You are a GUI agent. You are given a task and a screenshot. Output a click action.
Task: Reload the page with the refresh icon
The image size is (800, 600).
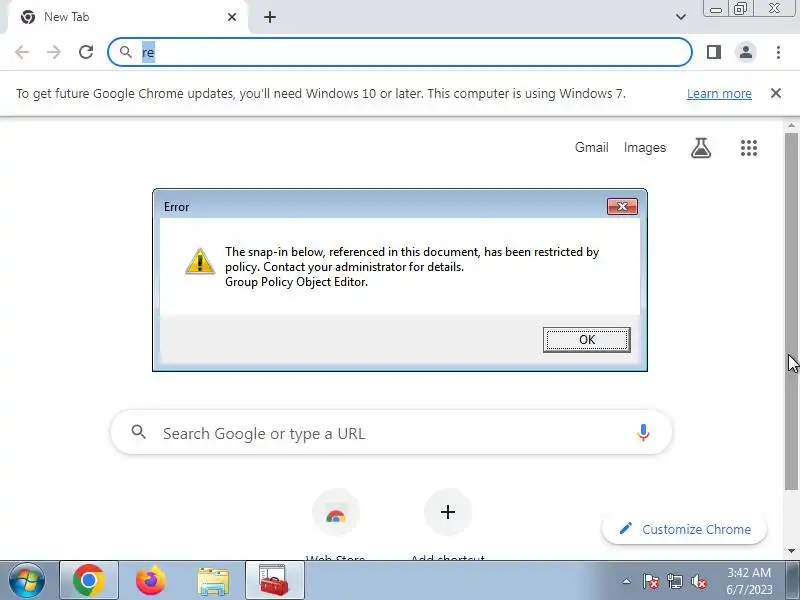coord(86,52)
